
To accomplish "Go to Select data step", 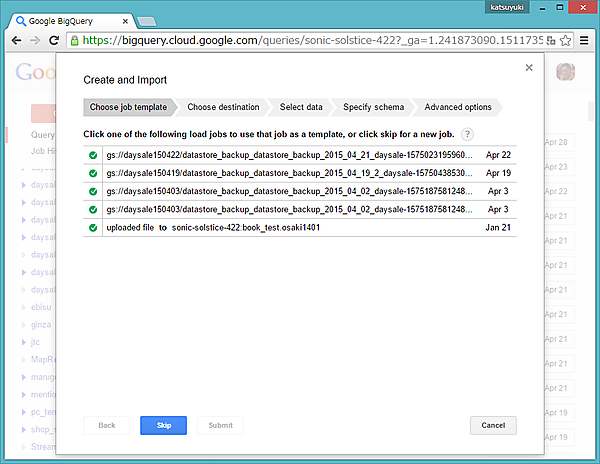I will point(301,107).
